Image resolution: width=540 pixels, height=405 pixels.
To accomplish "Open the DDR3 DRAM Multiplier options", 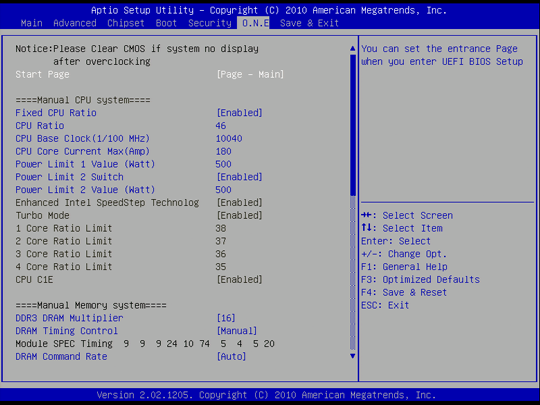I will [226, 318].
